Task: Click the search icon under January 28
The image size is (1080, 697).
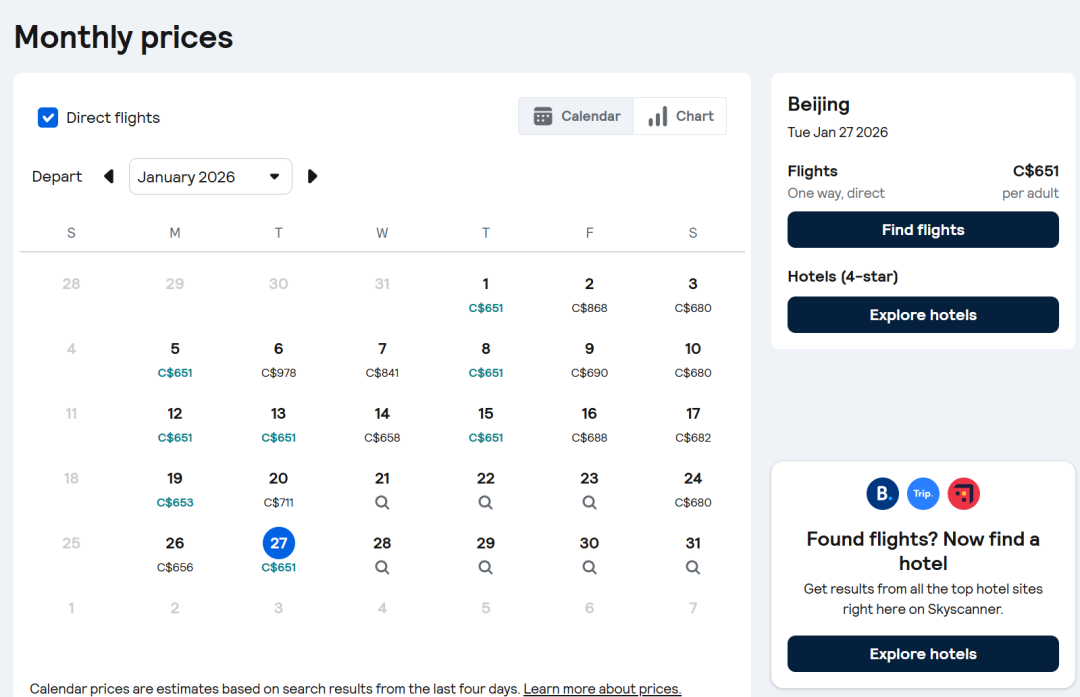Action: (382, 567)
